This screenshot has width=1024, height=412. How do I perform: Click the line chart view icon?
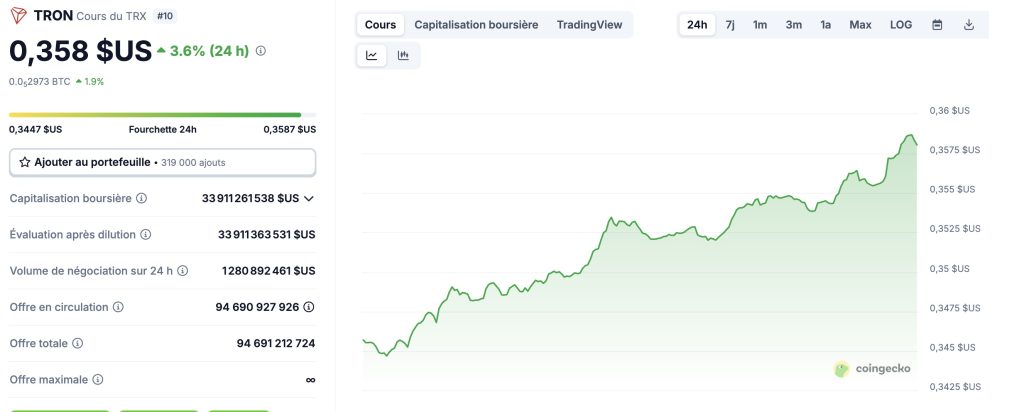(x=372, y=56)
